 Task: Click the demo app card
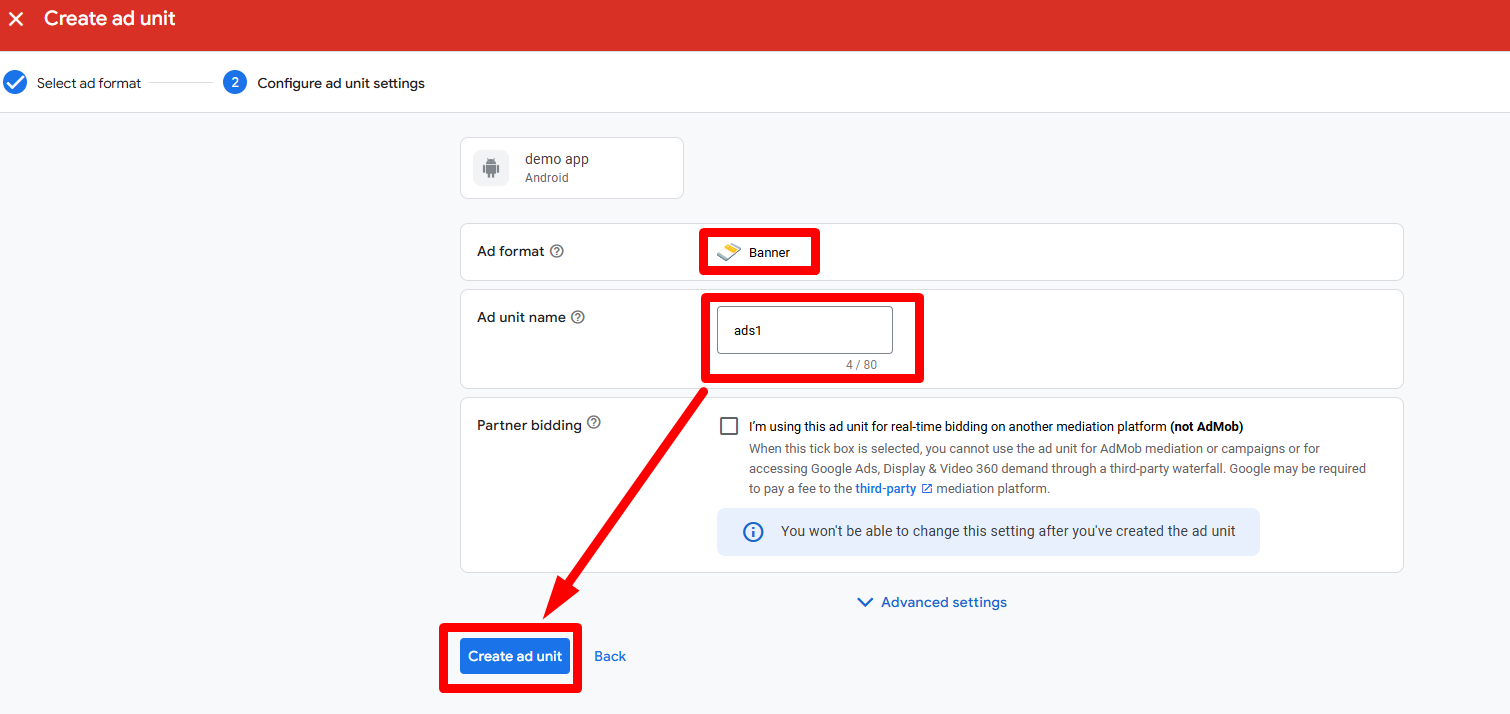572,168
